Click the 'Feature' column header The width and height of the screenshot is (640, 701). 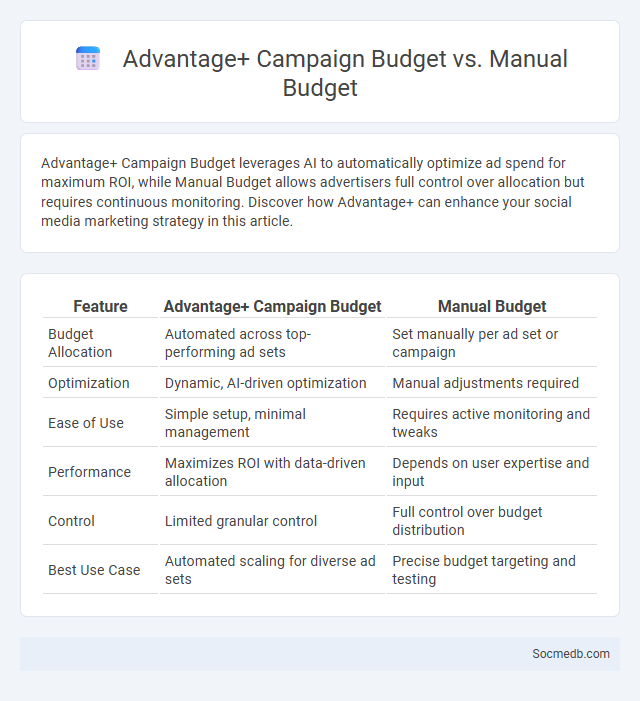point(100,306)
